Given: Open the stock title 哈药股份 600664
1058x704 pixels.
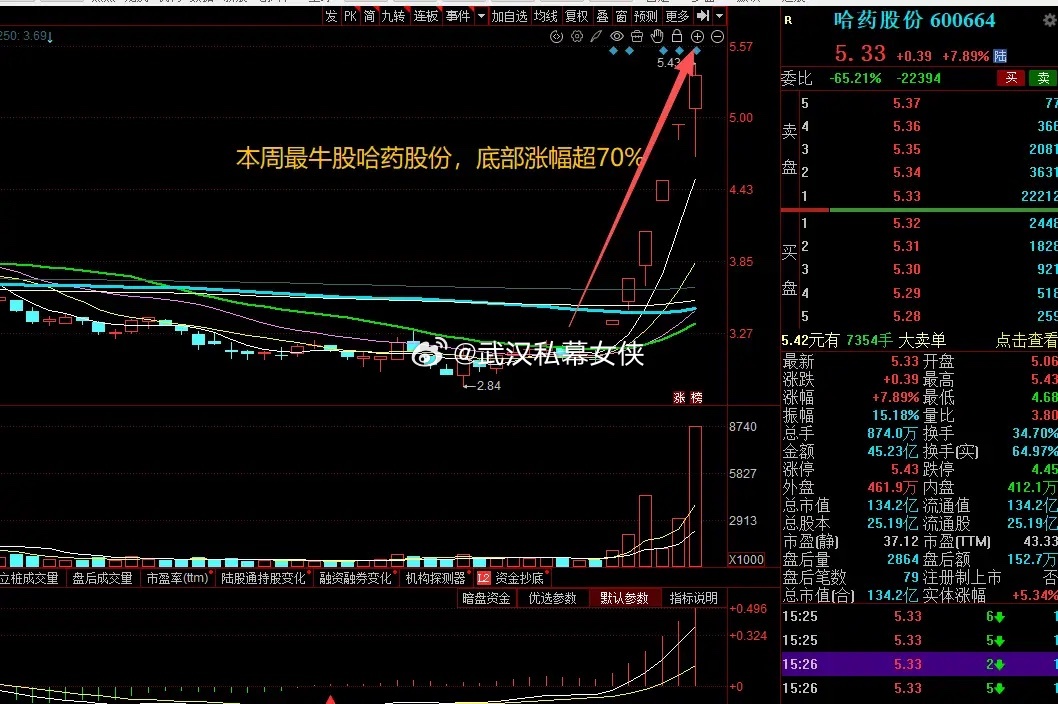Looking at the screenshot, I should tap(914, 20).
